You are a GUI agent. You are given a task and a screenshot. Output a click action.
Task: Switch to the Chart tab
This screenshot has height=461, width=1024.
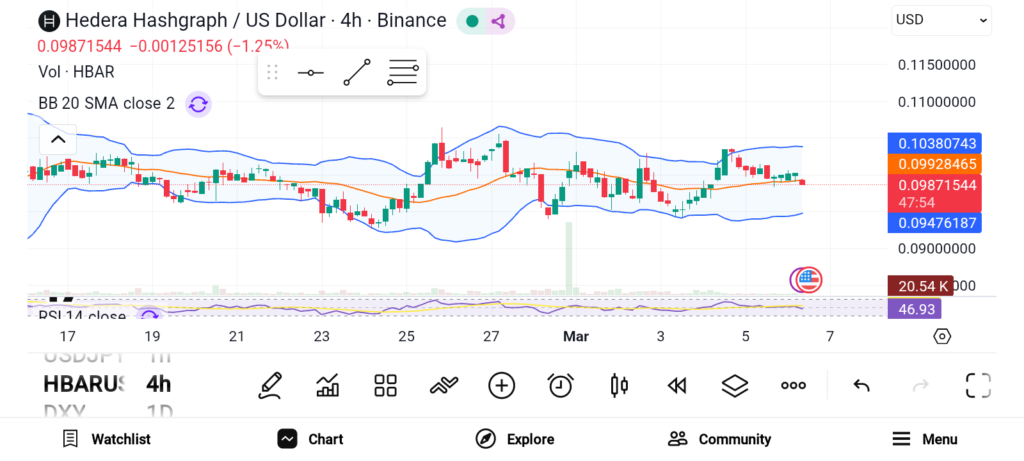[x=310, y=439]
